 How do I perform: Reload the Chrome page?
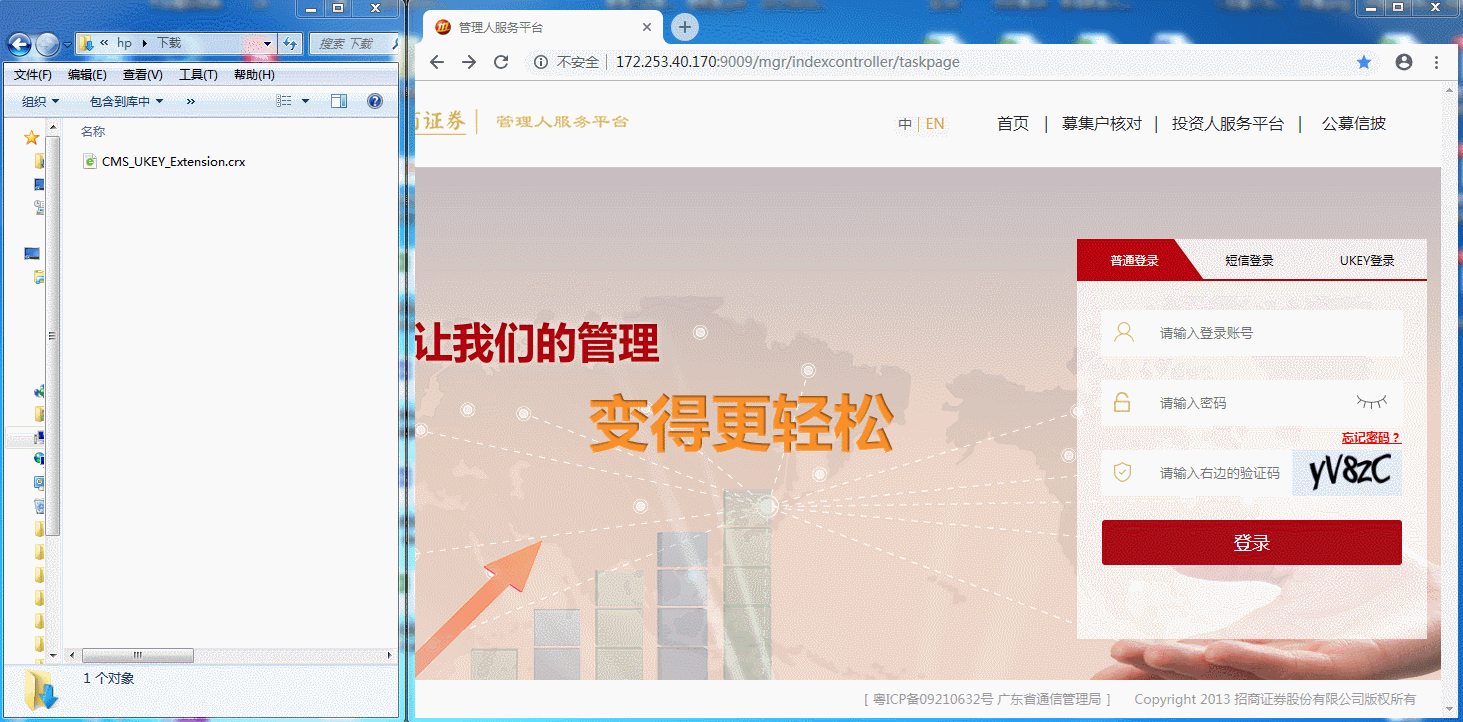coord(502,62)
